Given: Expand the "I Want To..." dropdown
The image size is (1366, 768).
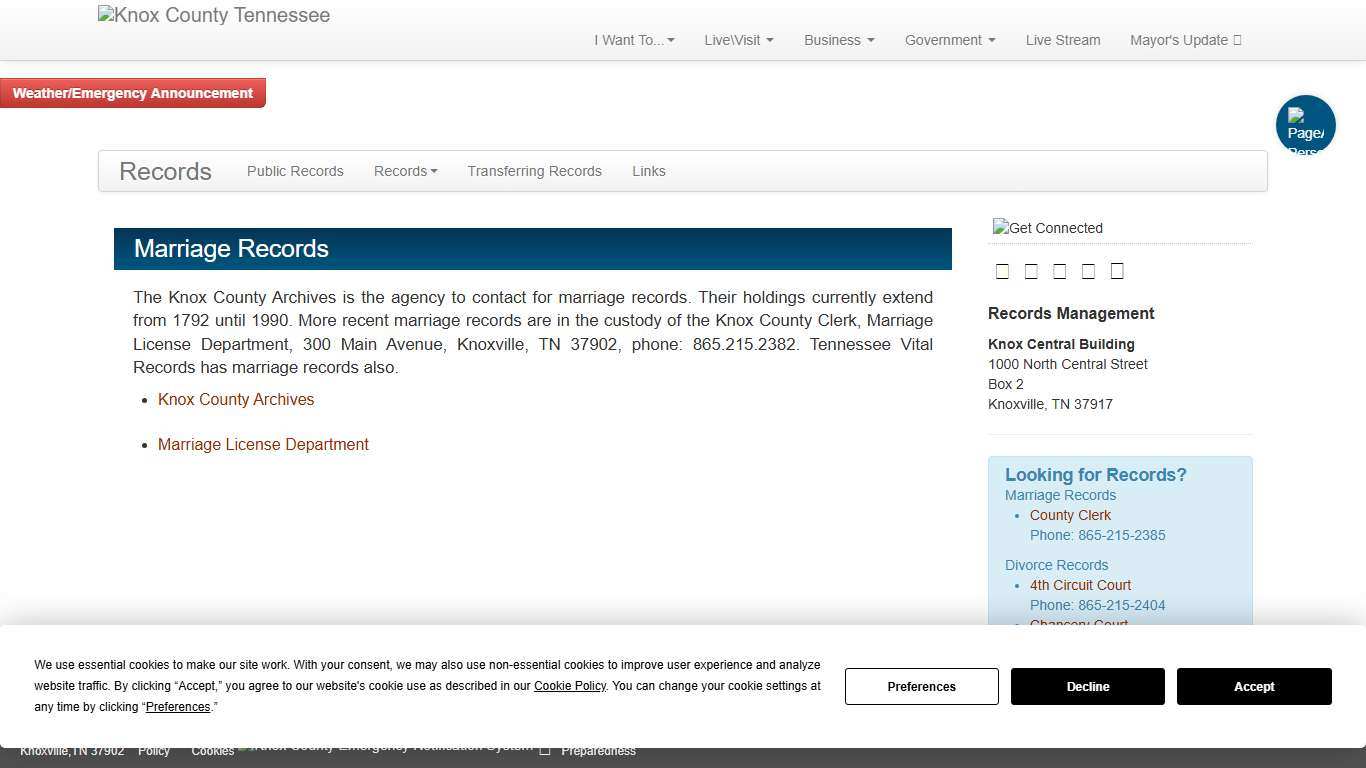Looking at the screenshot, I should tap(633, 40).
